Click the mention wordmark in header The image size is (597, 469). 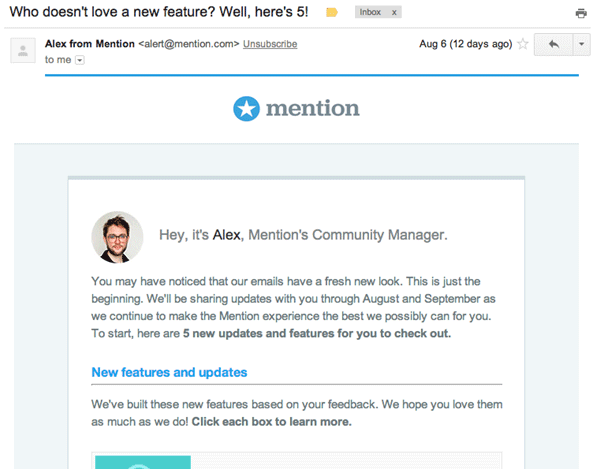click(x=312, y=108)
